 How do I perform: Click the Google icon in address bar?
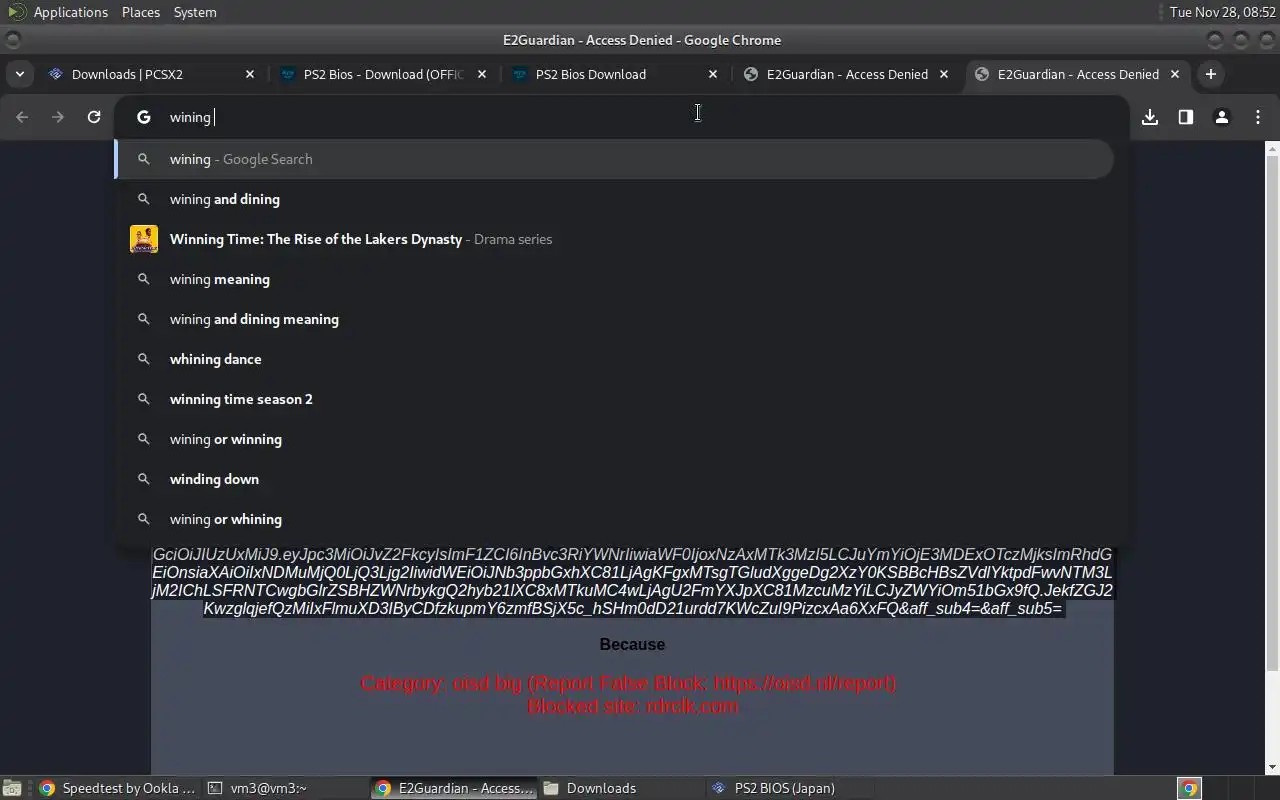(144, 117)
